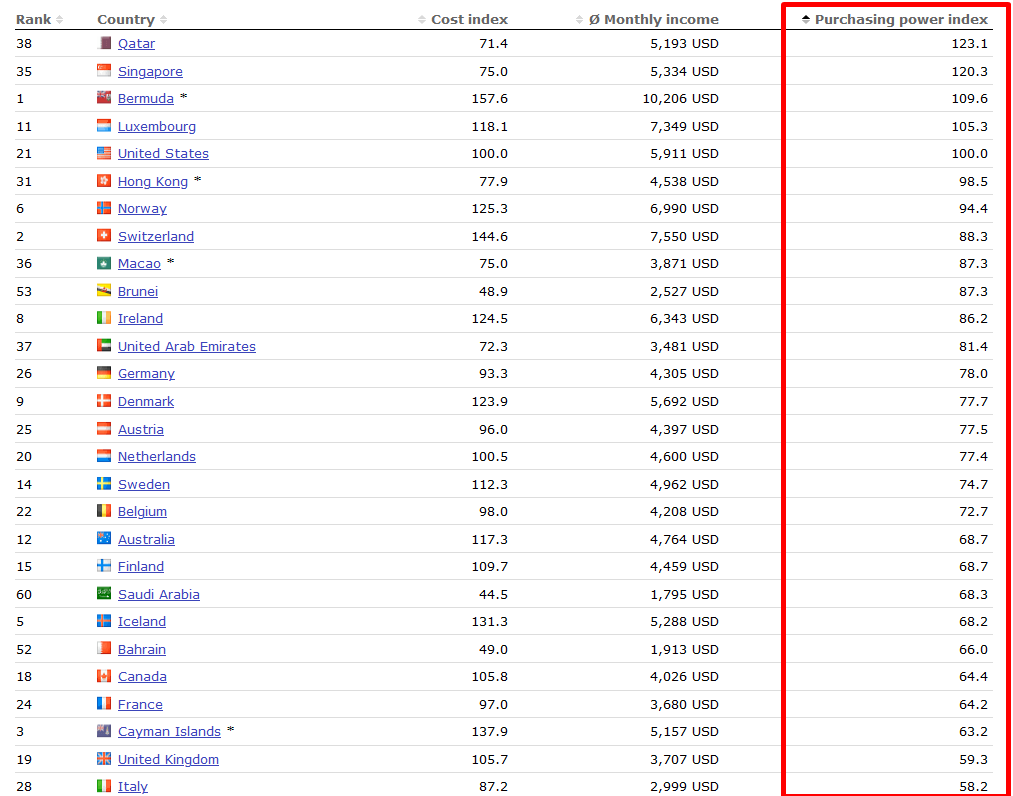Click the Brunei flag icon
1013x796 pixels.
pyautogui.click(x=104, y=290)
